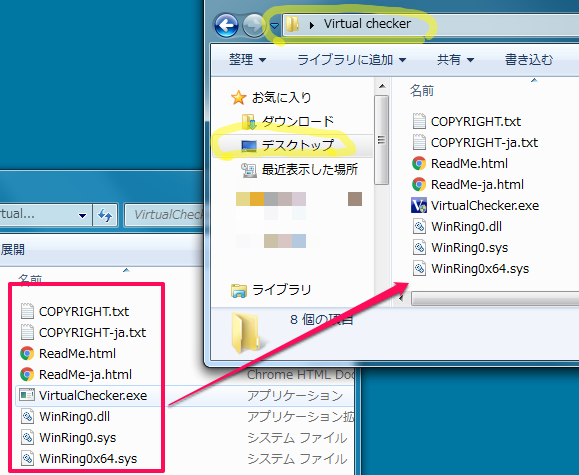
Task: Click WinRing0x64.sys icon in front window
Action: pos(419,269)
